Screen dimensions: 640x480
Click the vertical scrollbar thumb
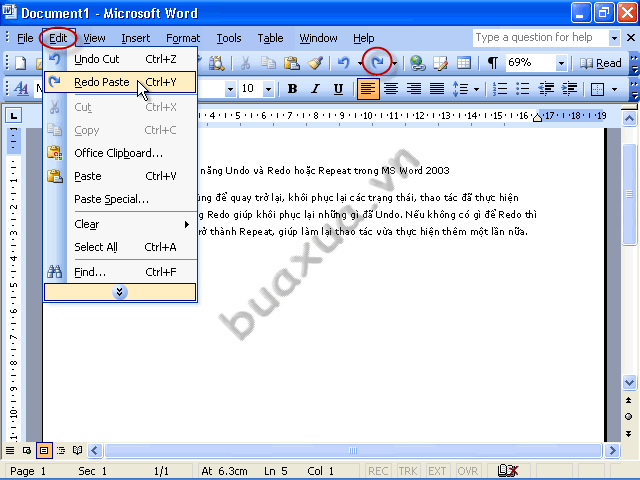coord(629,194)
